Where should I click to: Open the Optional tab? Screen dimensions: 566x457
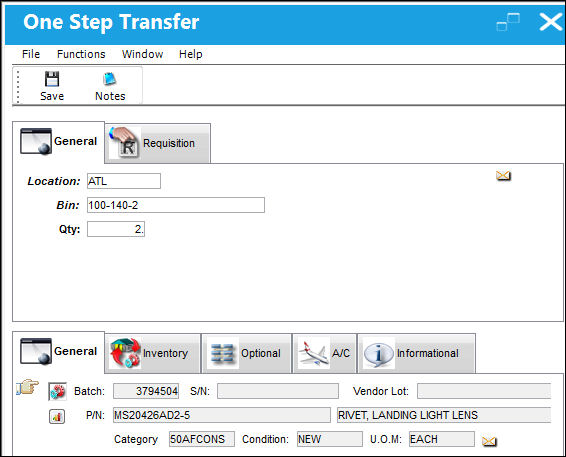[x=247, y=353]
